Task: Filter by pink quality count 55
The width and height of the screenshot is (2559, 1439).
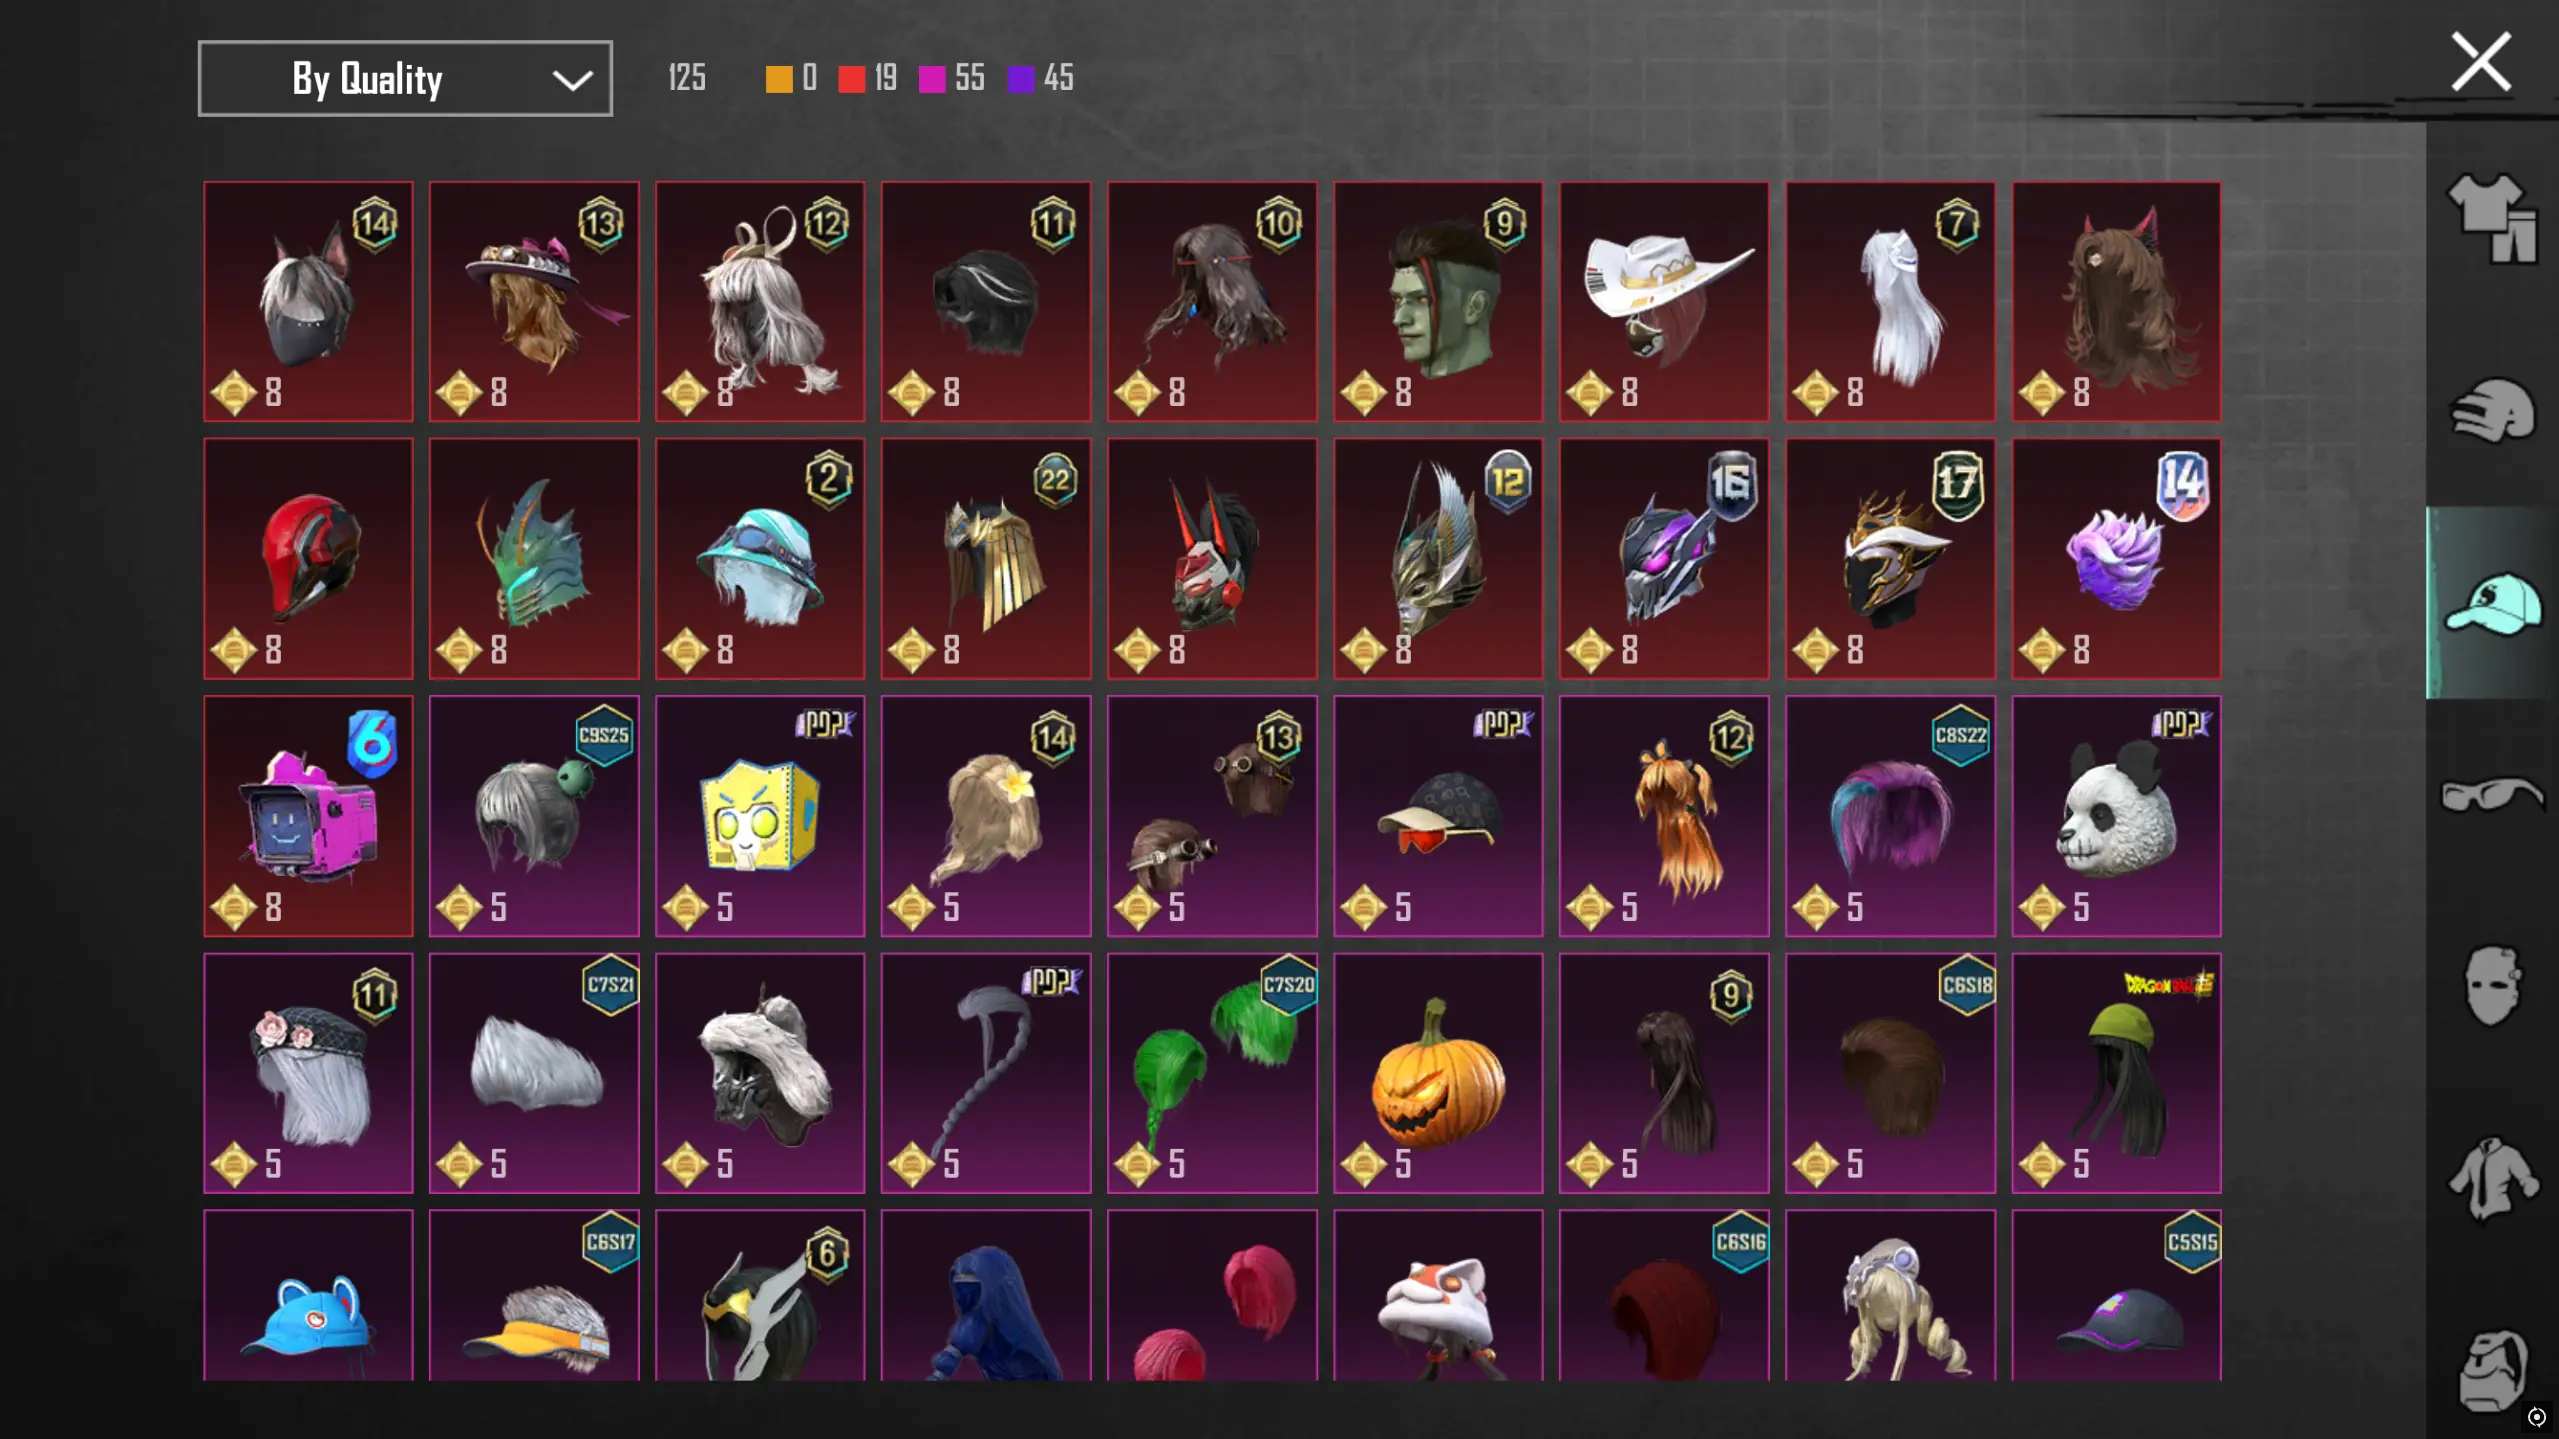Action: tap(952, 78)
